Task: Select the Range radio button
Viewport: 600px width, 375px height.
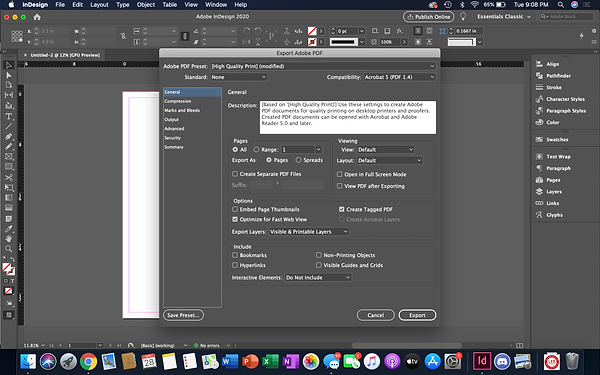Action: (x=256, y=150)
